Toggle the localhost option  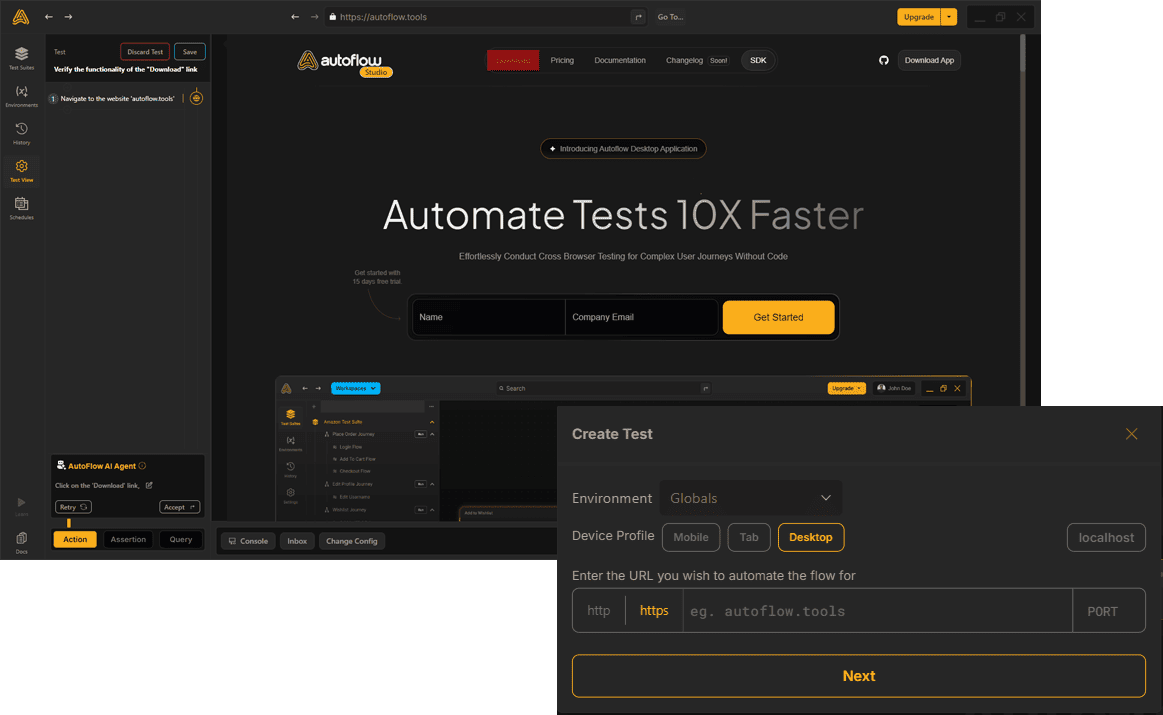point(1106,537)
